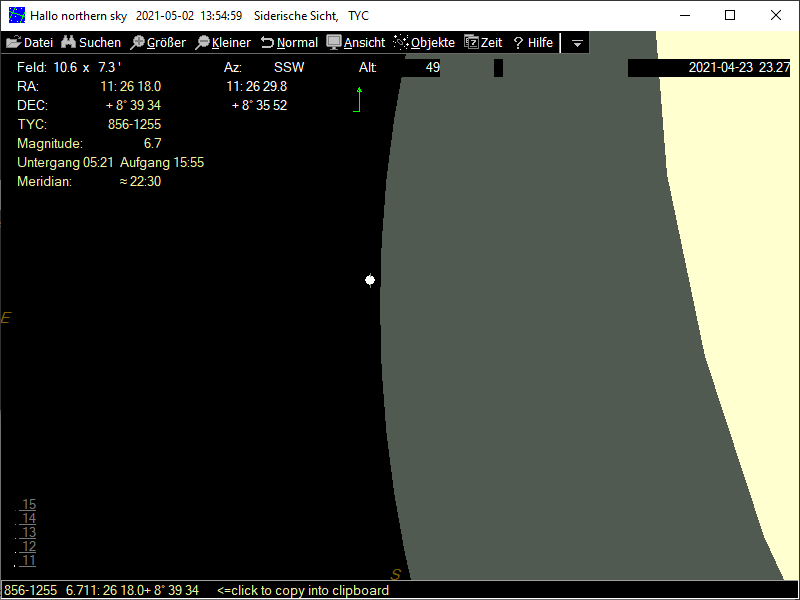Click the application icon in title bar
Image resolution: width=800 pixels, height=600 pixels.
(x=17, y=16)
